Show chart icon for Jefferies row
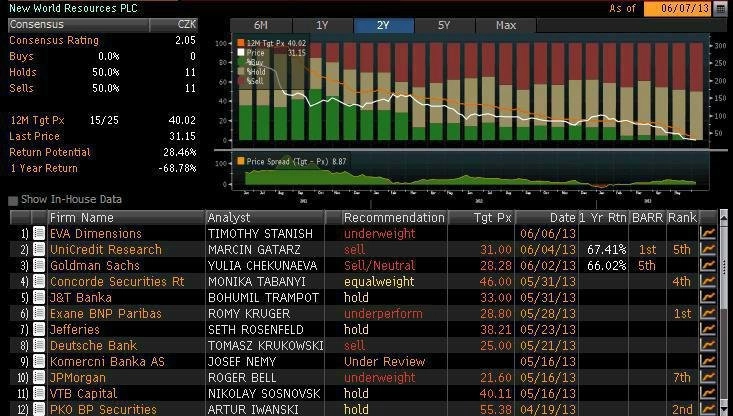The height and width of the screenshot is (416, 733). click(708, 330)
